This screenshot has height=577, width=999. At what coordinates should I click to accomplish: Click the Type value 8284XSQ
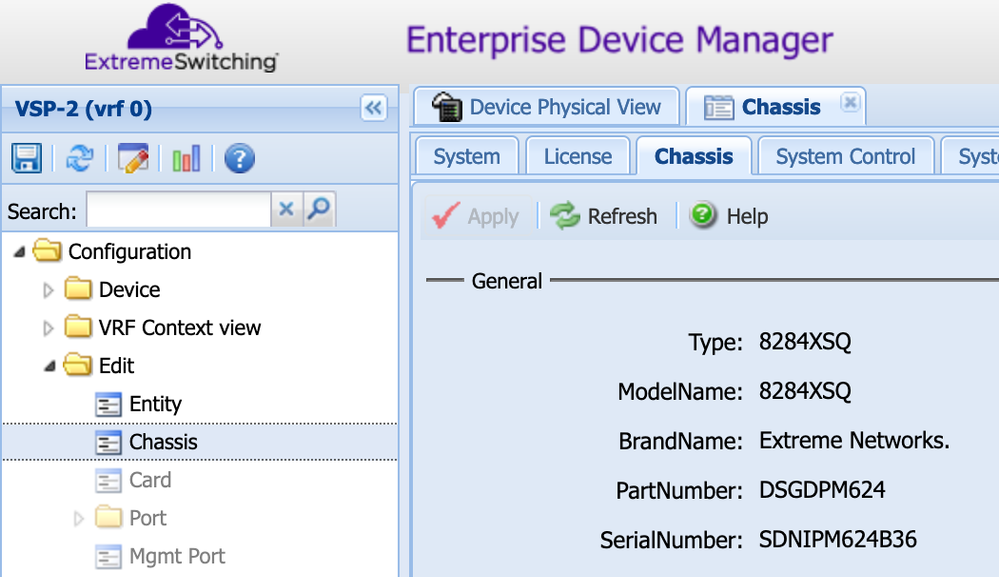[805, 342]
